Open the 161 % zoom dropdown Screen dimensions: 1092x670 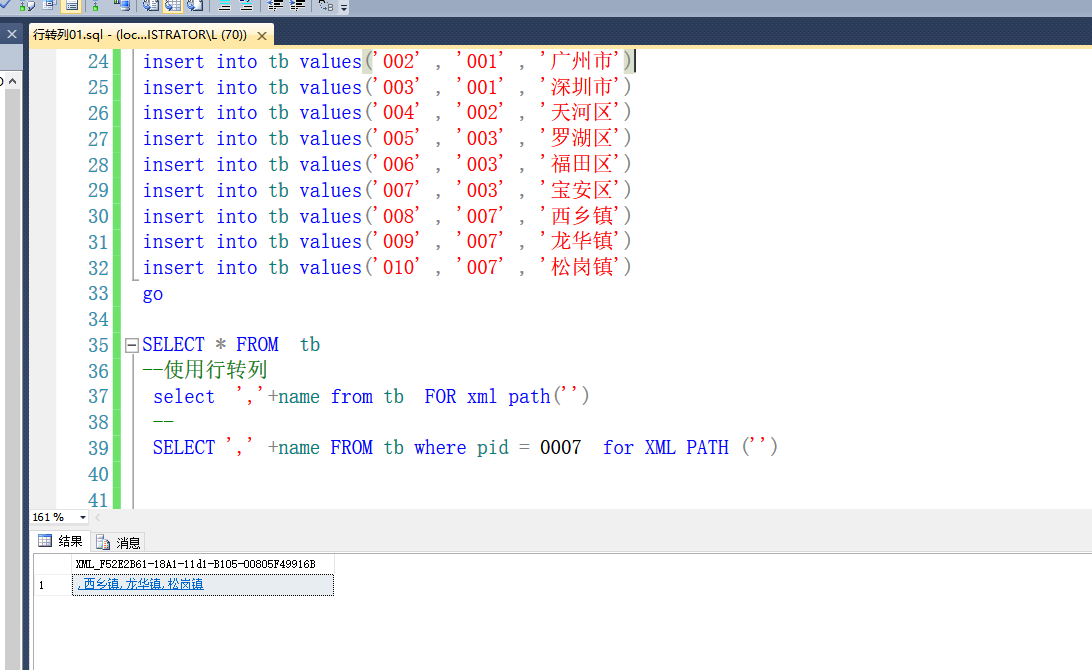(x=82, y=517)
